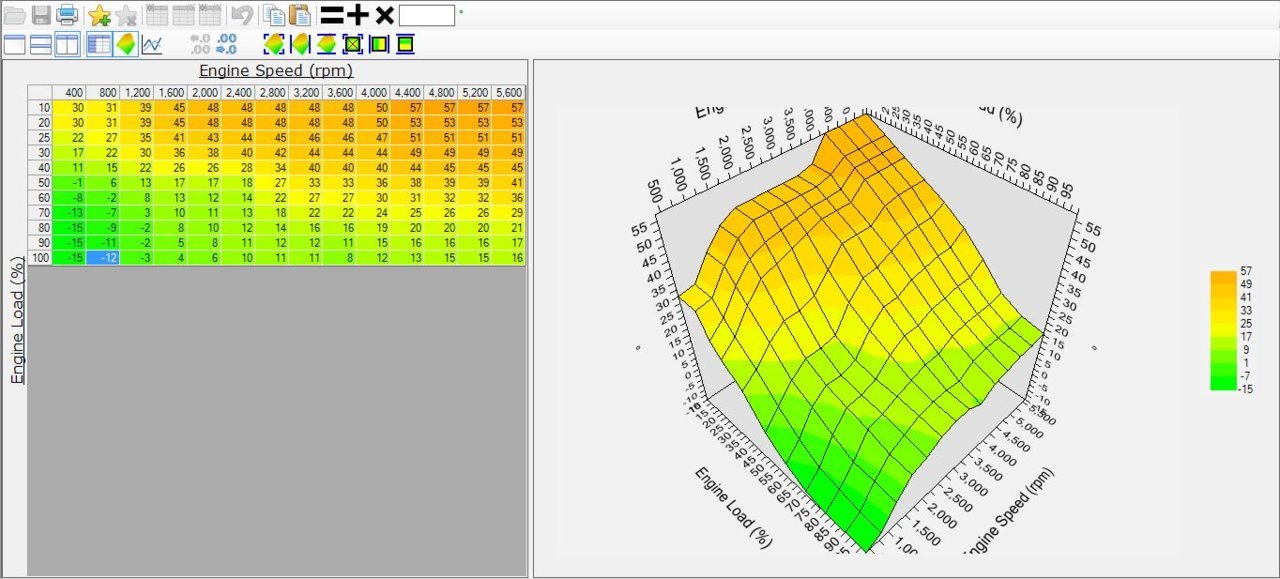Click the green bottom of the color legend
The image size is (1280, 579).
(1224, 382)
